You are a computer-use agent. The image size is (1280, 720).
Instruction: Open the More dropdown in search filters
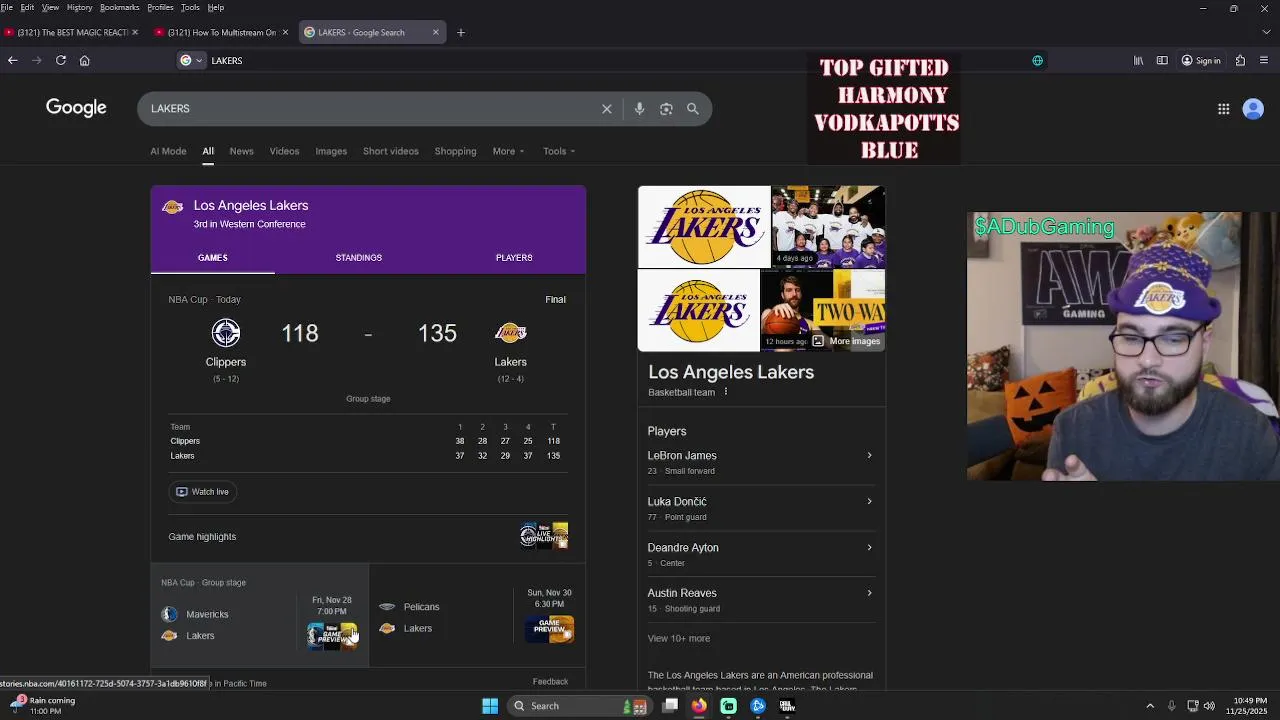508,151
